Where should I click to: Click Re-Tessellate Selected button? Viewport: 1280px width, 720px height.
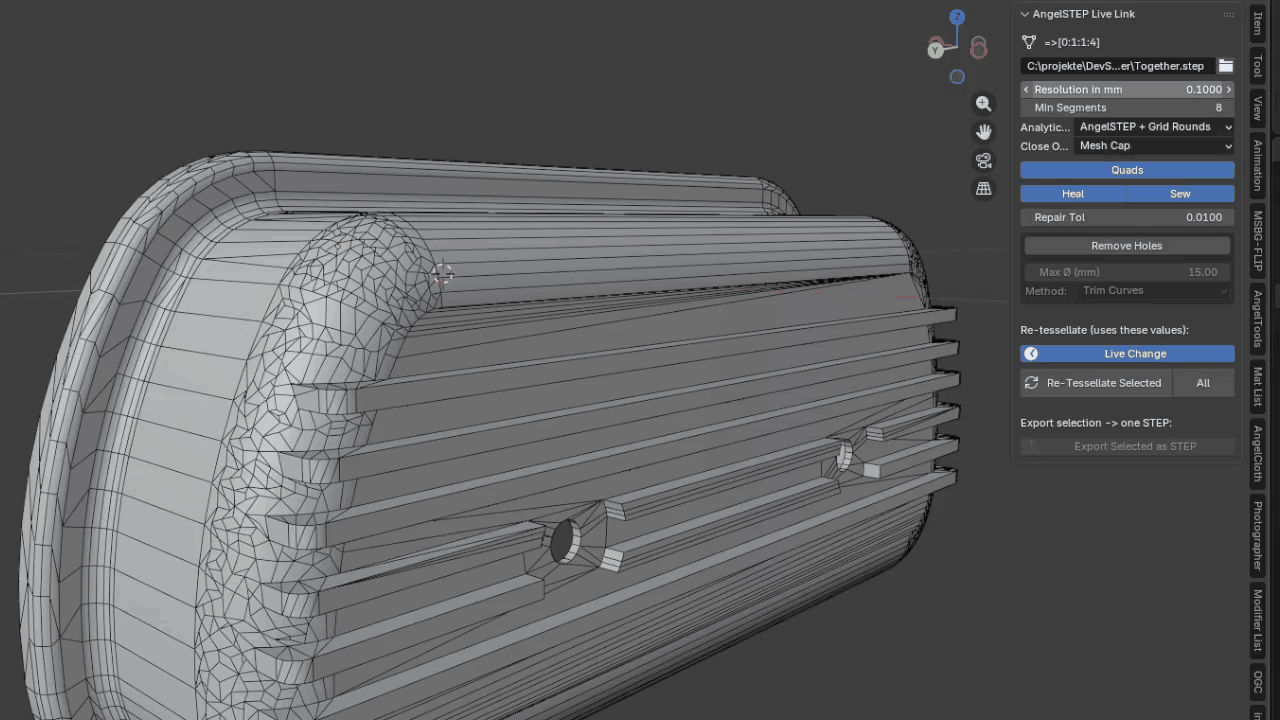[1095, 383]
